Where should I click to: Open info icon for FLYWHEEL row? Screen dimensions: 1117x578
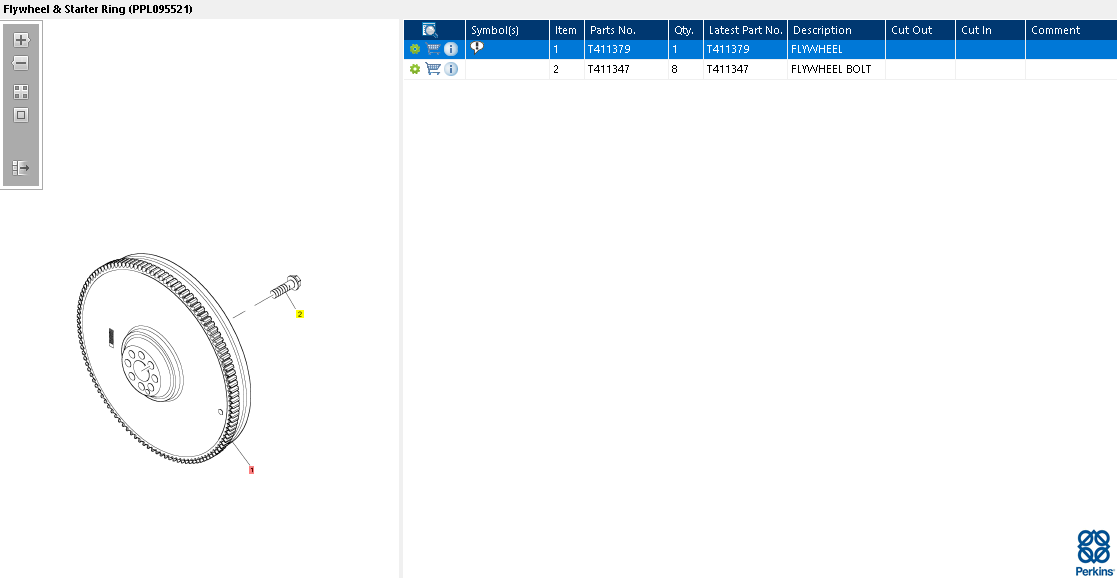451,49
